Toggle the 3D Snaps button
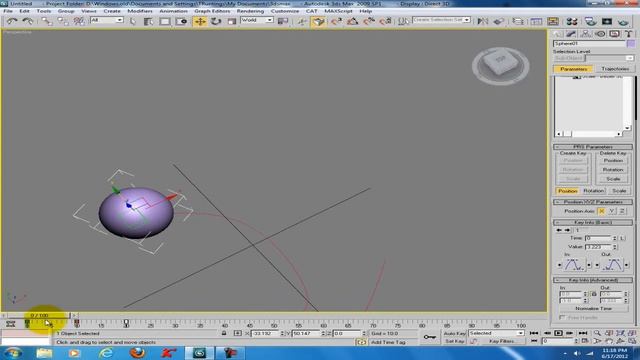This screenshot has width=640, height=360. [319, 21]
